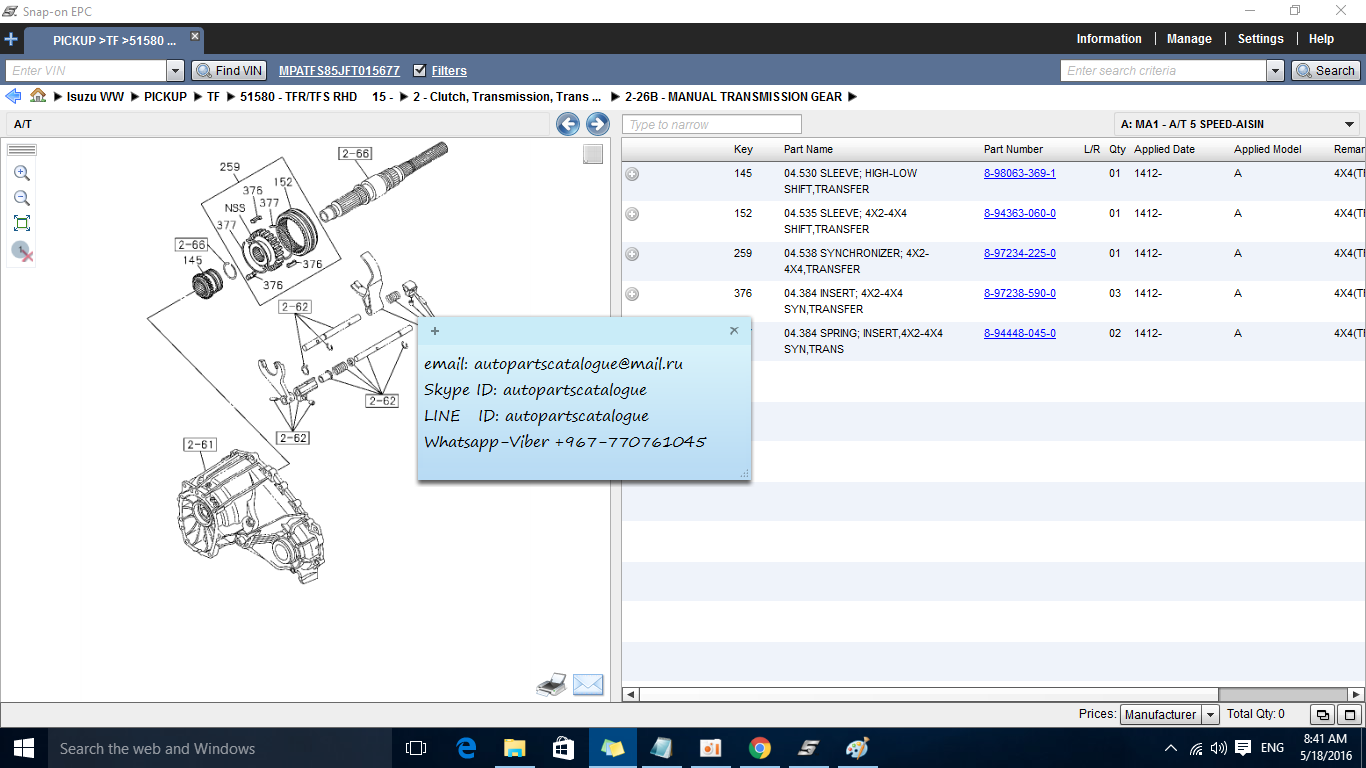Toggle the diagram toolbar grip handle
This screenshot has width=1366, height=768.
coord(22,150)
